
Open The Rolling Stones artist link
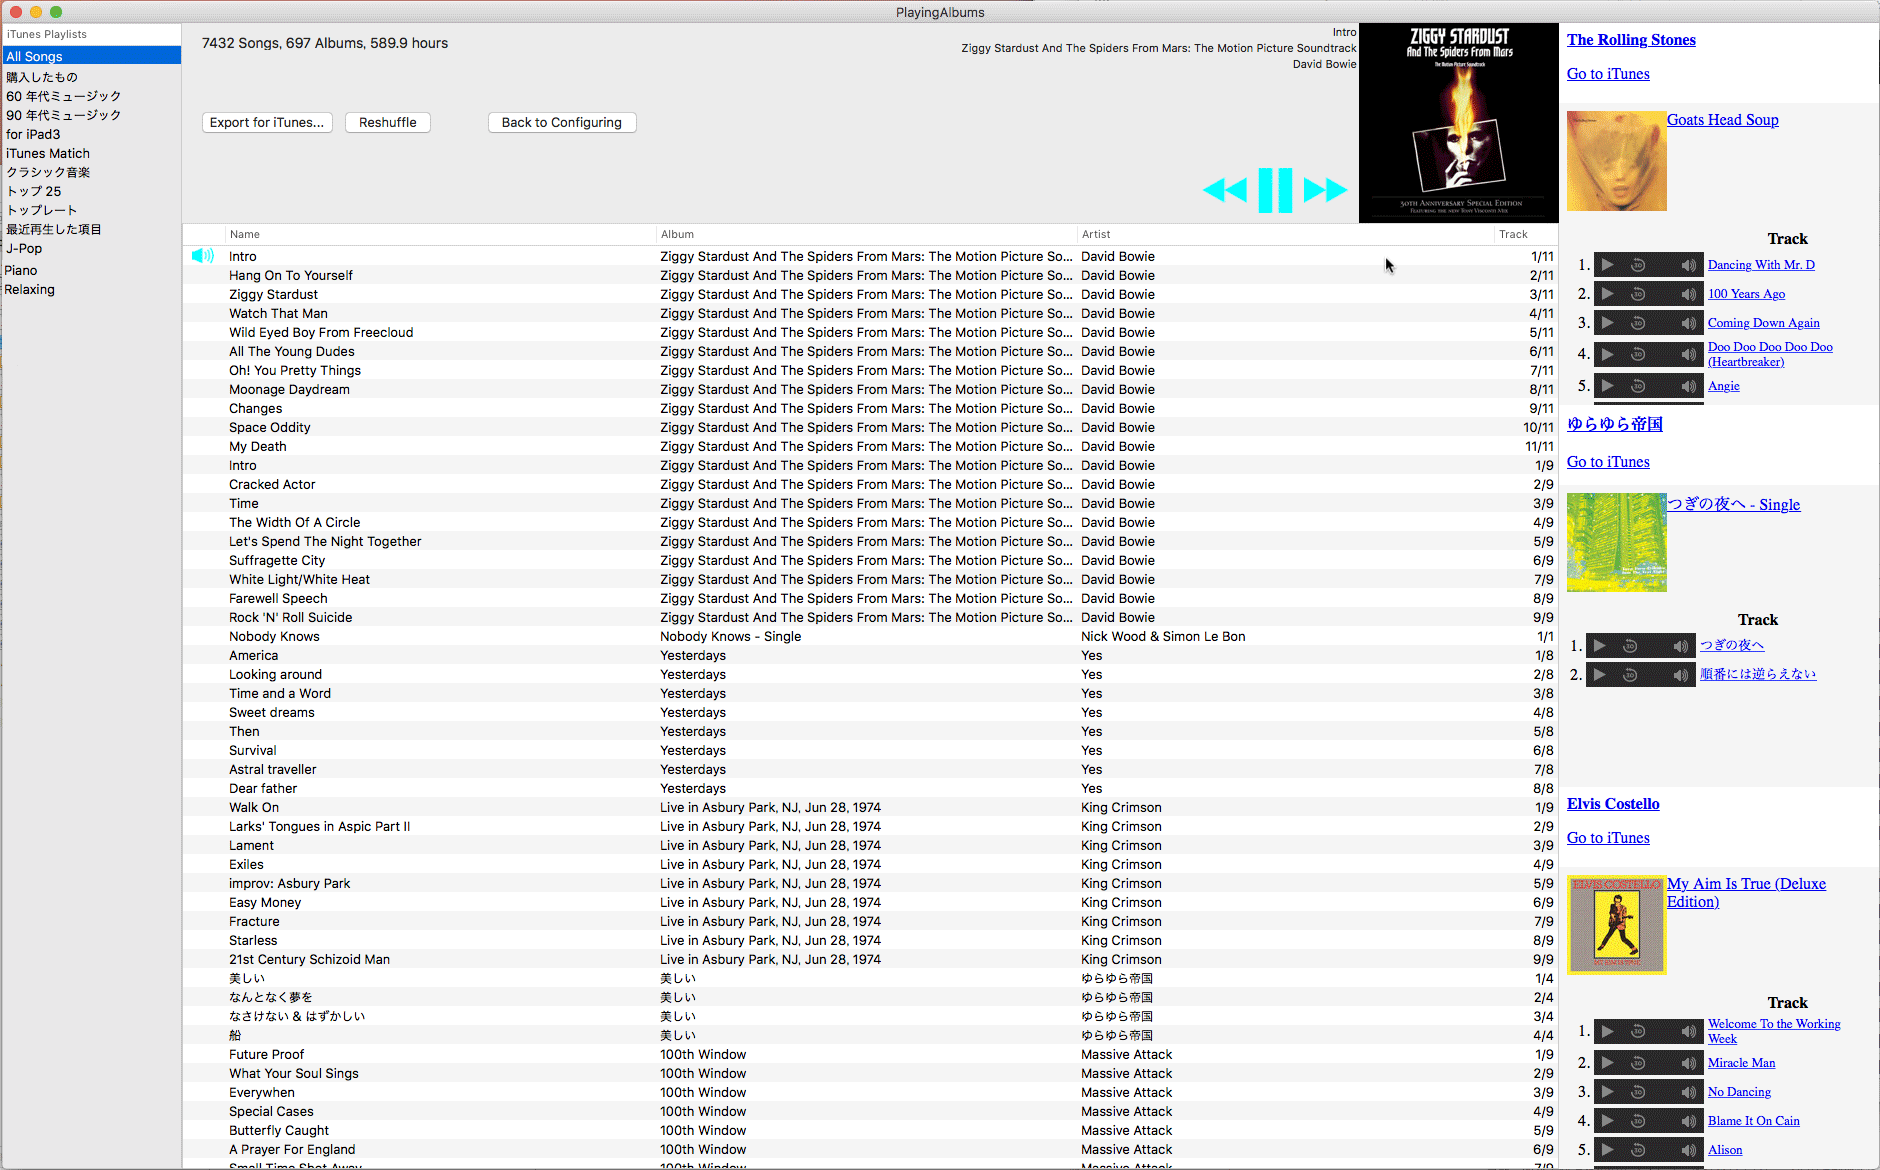[x=1631, y=40]
